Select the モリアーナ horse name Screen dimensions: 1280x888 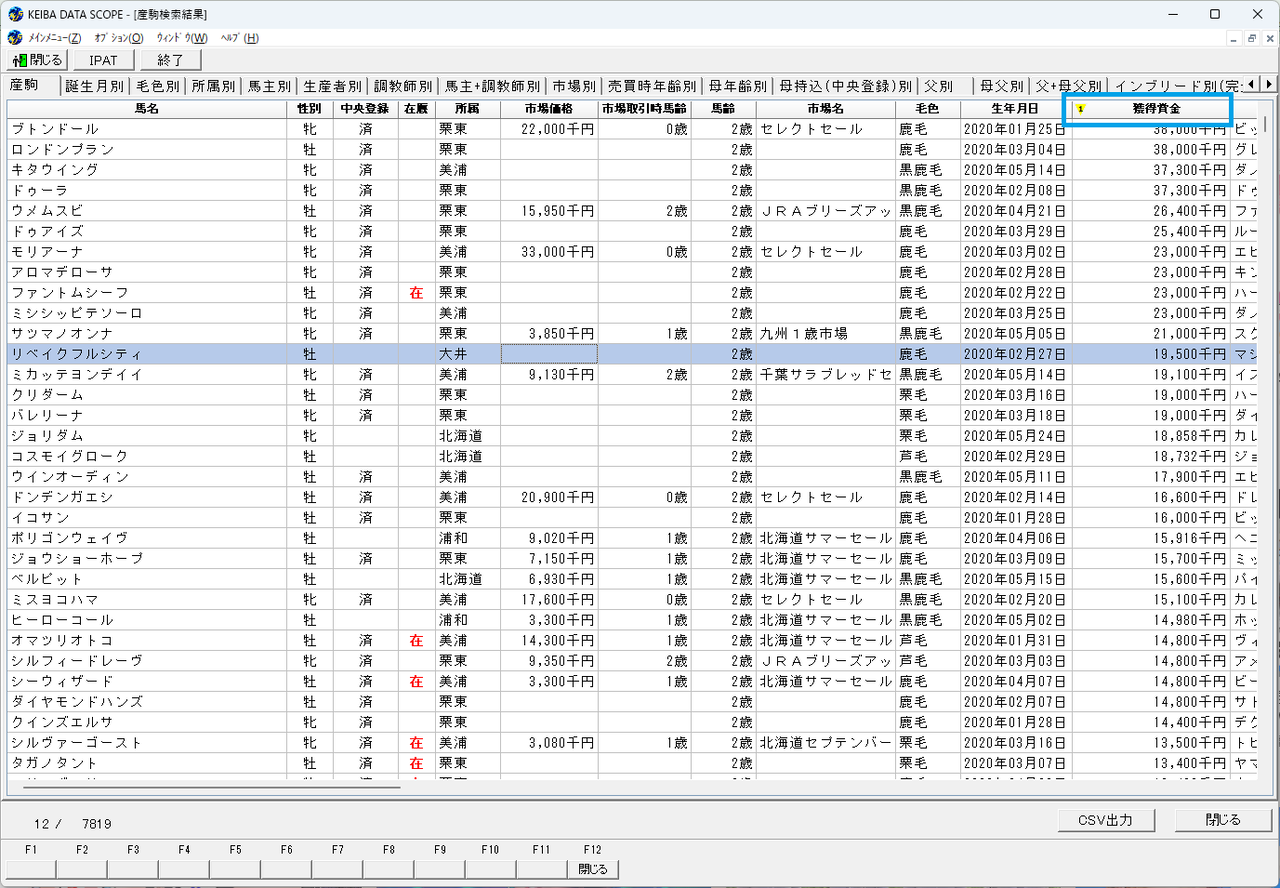(x=47, y=252)
